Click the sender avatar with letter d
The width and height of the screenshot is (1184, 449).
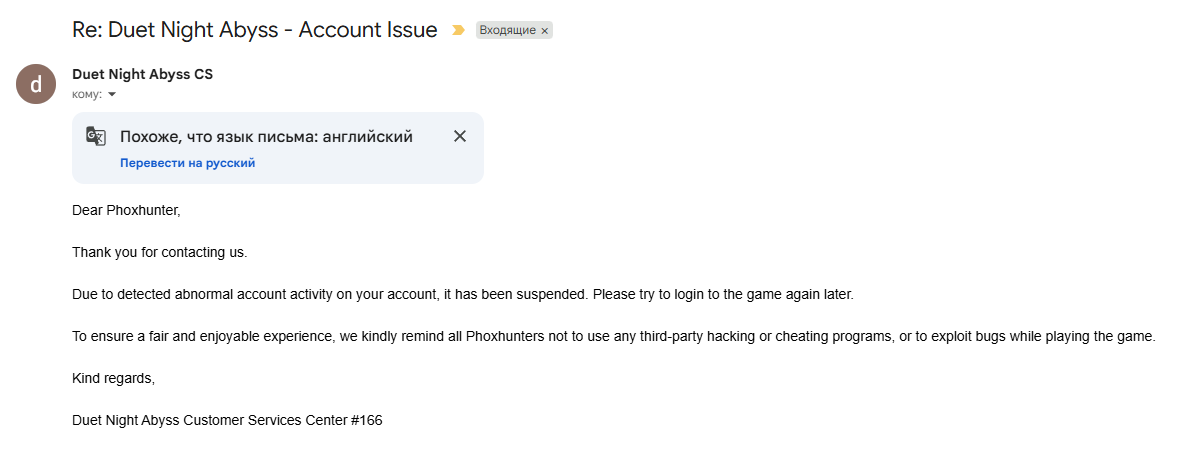pos(36,84)
